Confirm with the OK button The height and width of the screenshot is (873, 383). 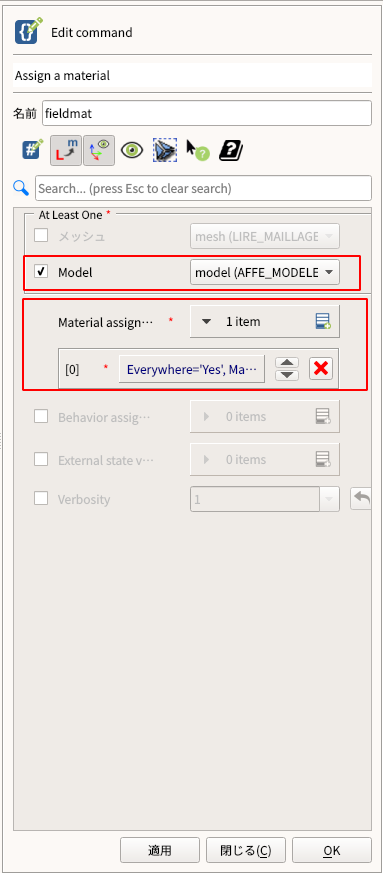click(332, 851)
